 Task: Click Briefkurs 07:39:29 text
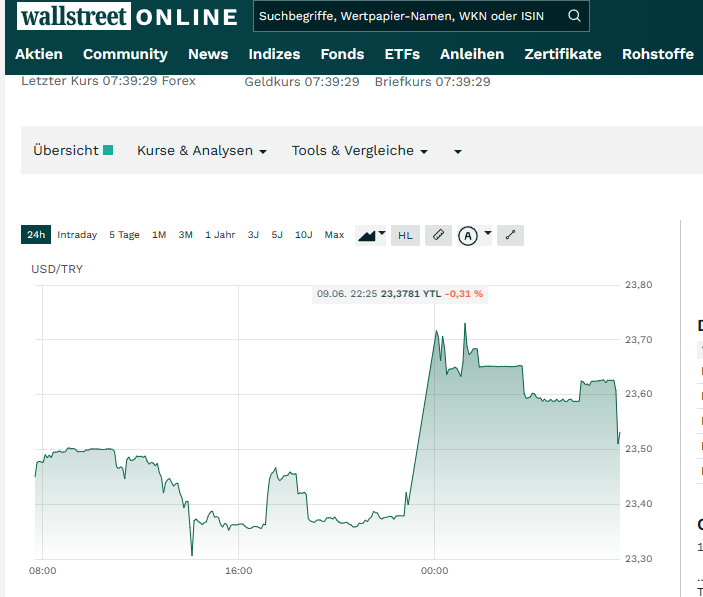click(x=433, y=82)
